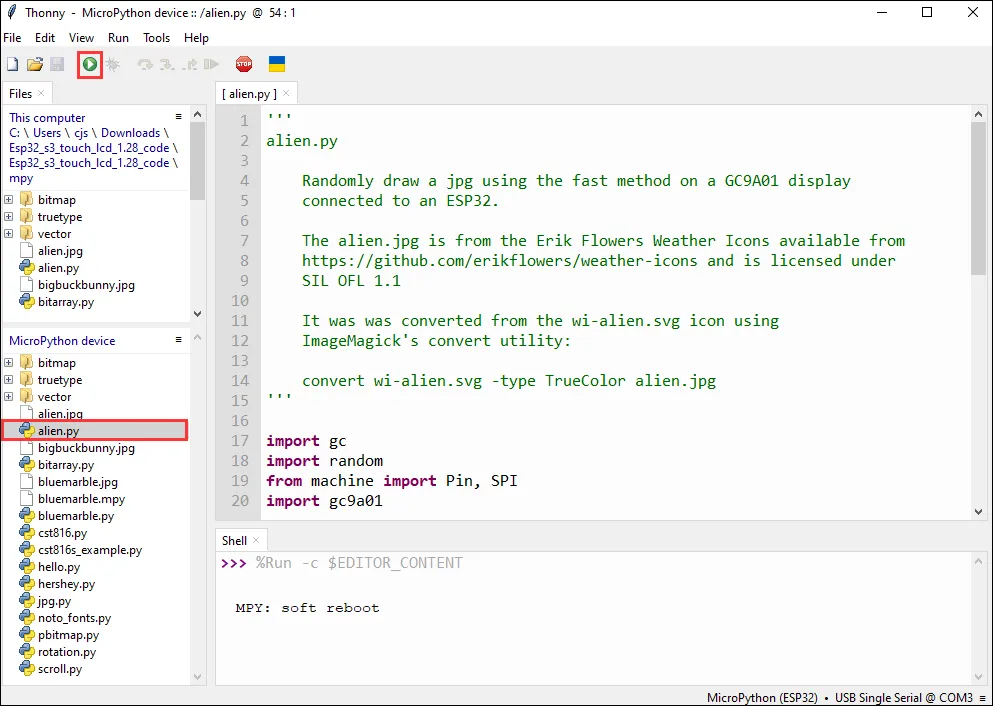The width and height of the screenshot is (993, 706).
Task: Run the current script with the green play button
Action: (90, 64)
